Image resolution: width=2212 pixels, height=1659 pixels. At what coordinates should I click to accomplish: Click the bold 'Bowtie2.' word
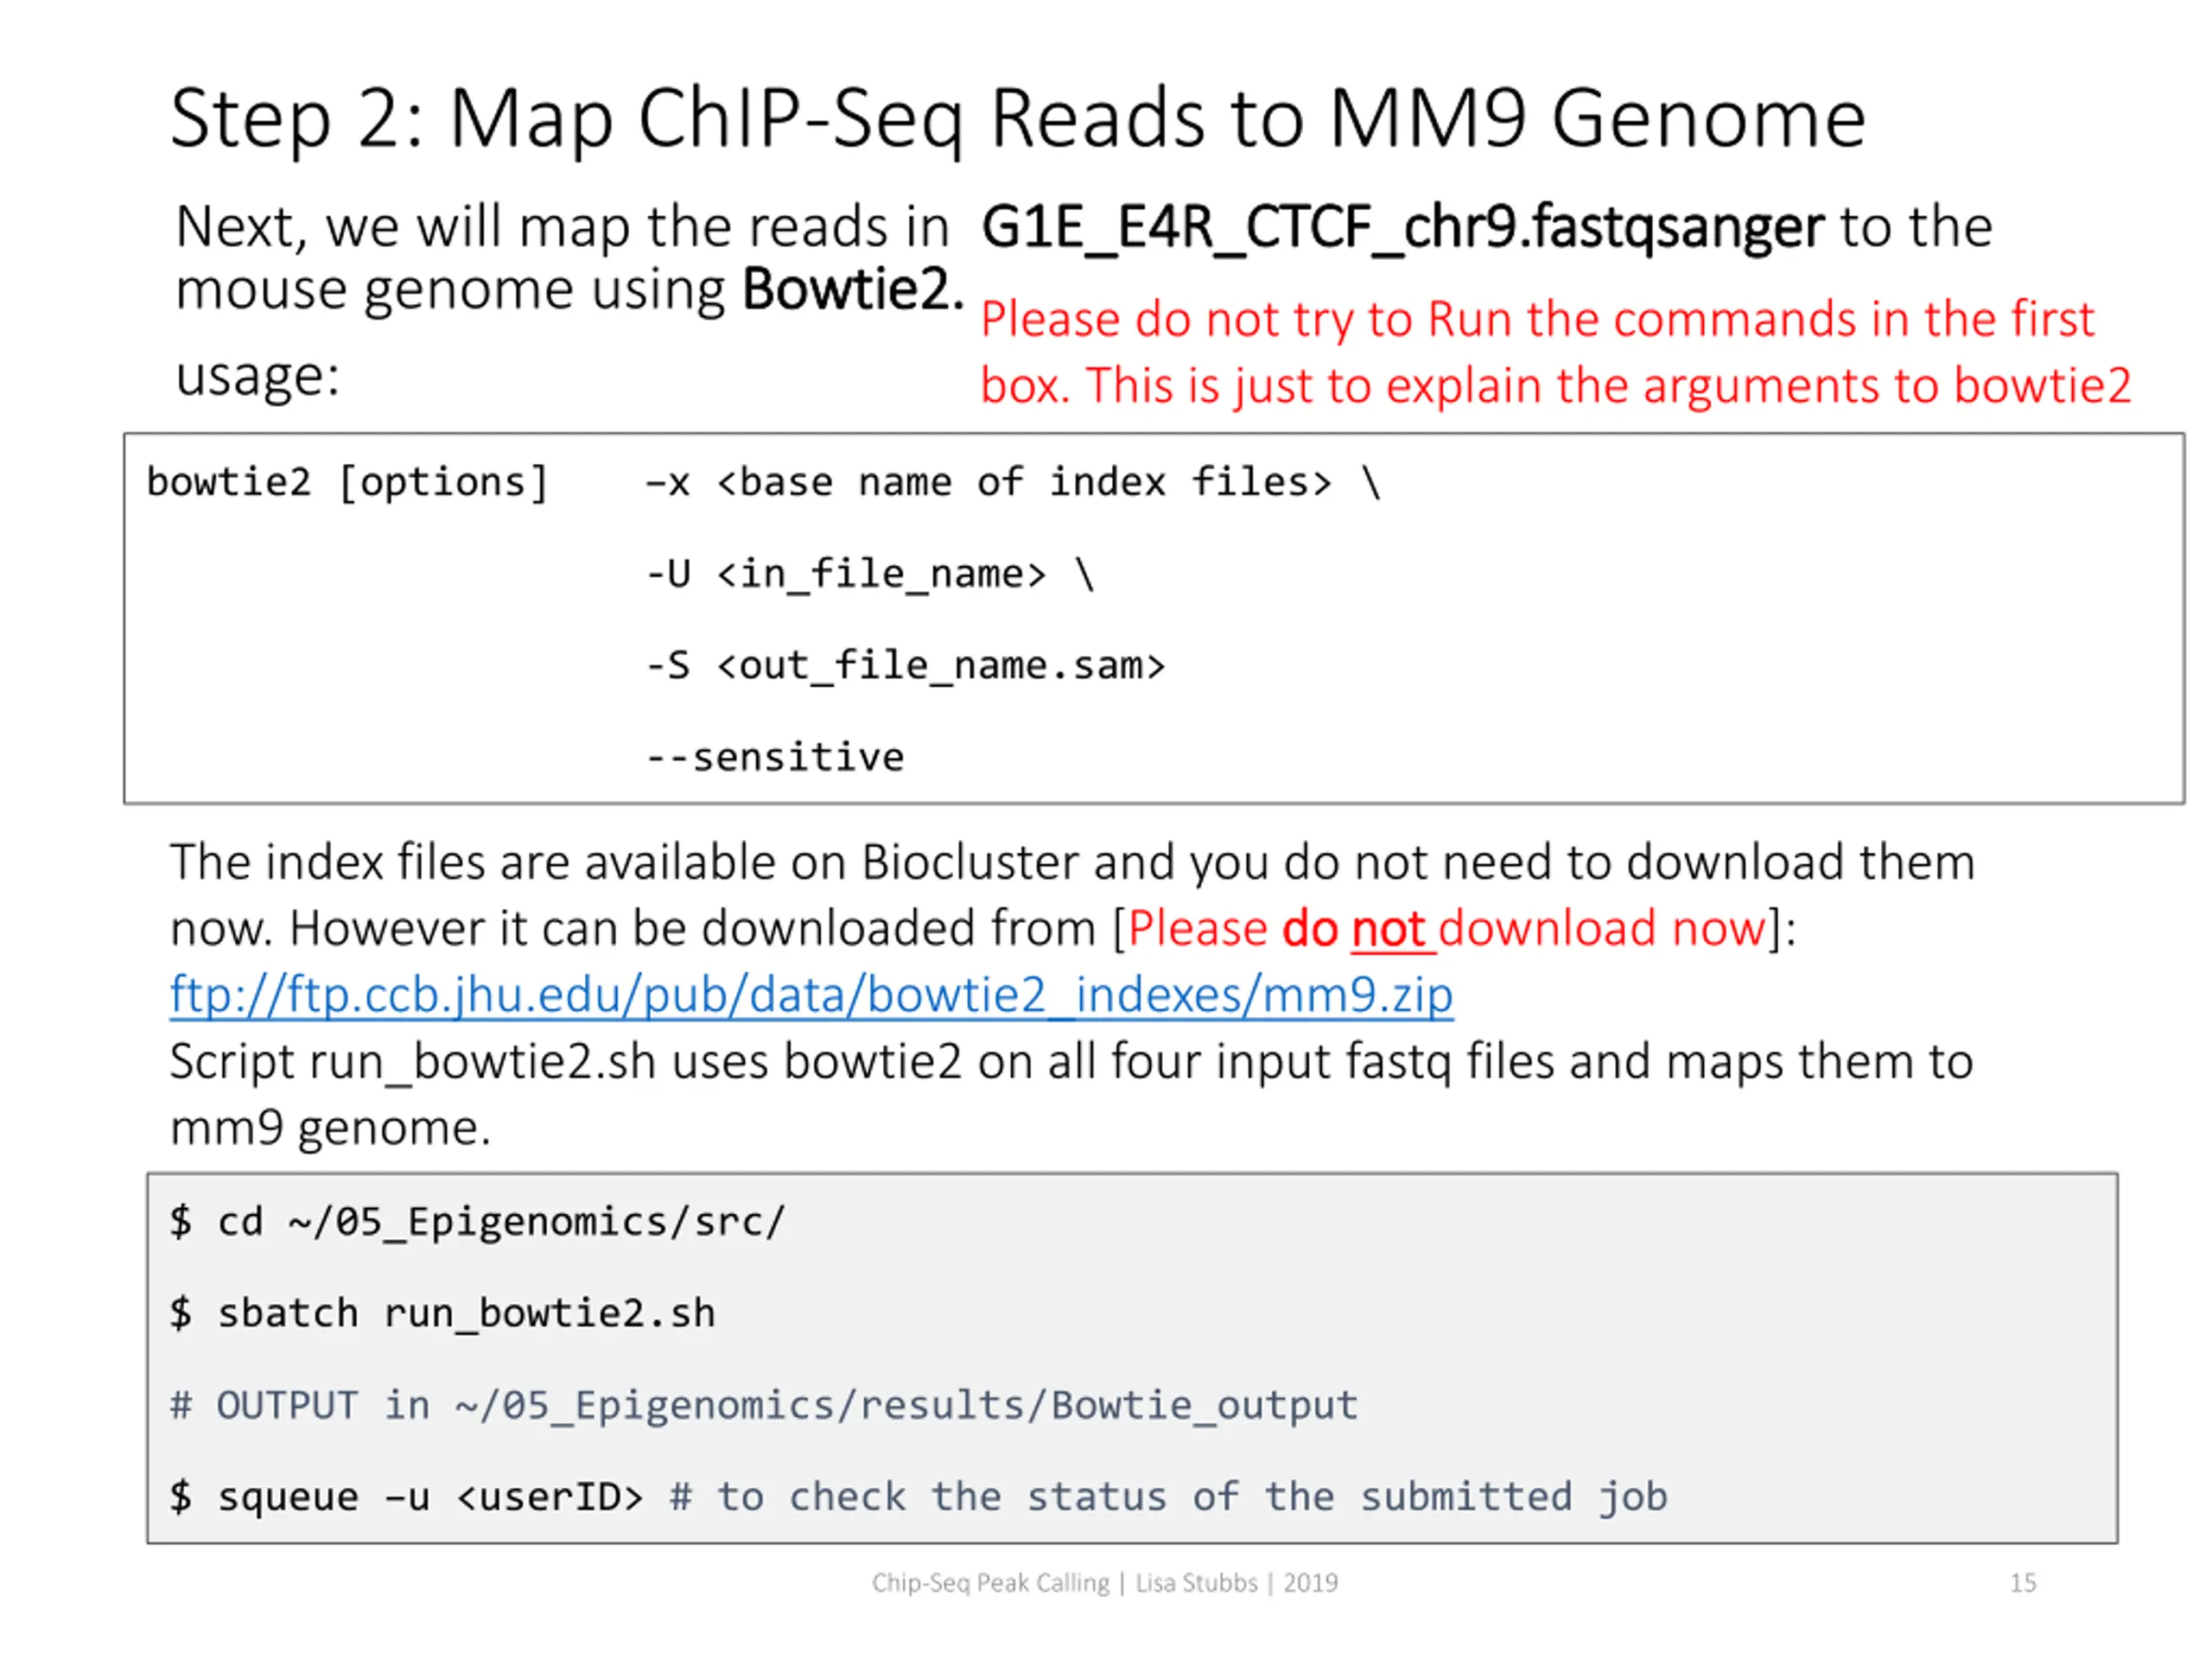(x=852, y=291)
